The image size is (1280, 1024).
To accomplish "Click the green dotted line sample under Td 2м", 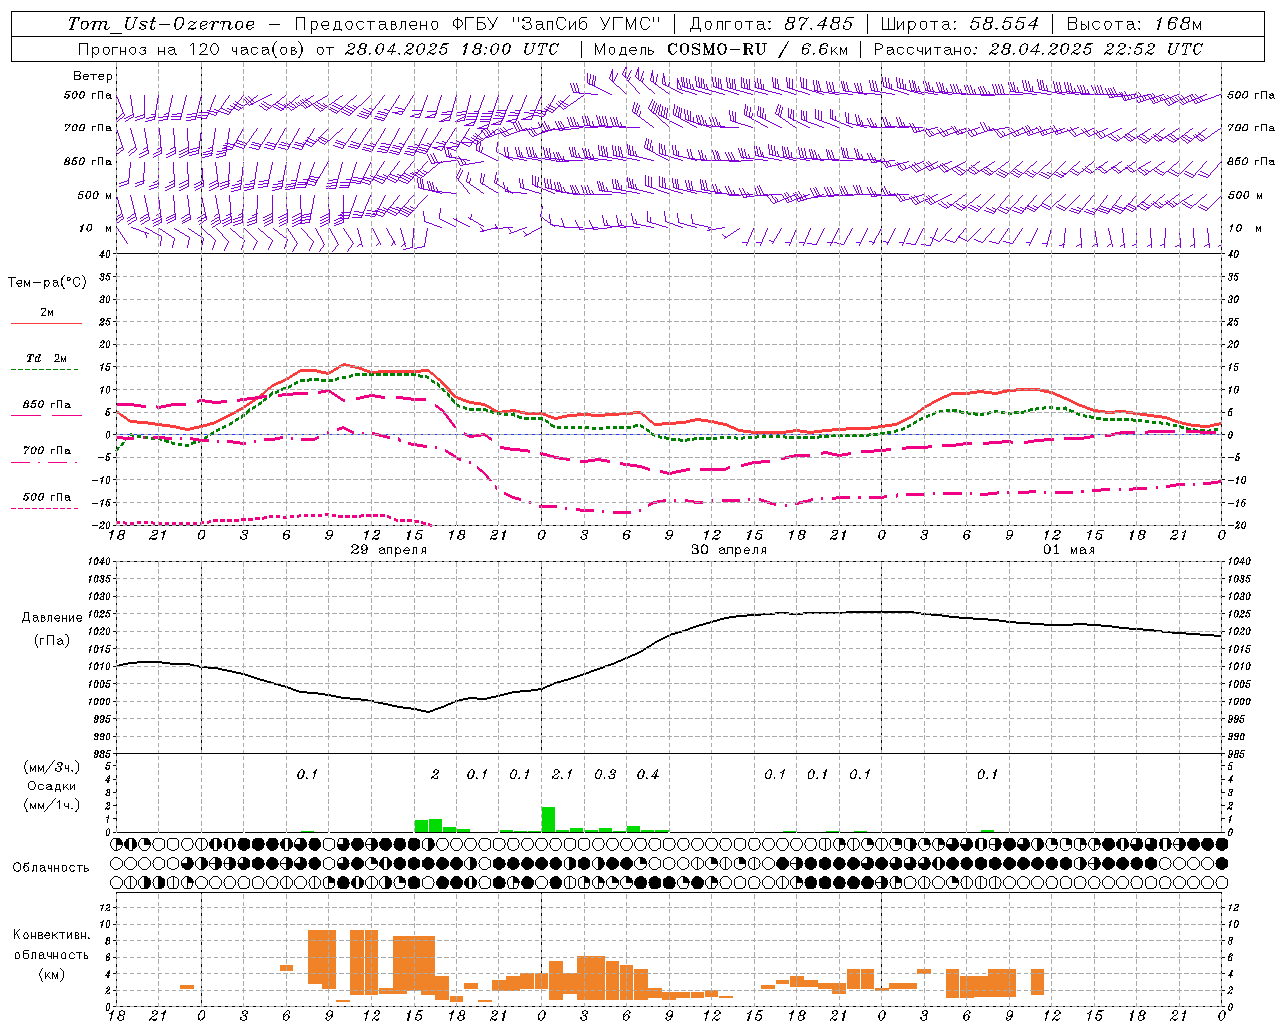I will point(46,370).
